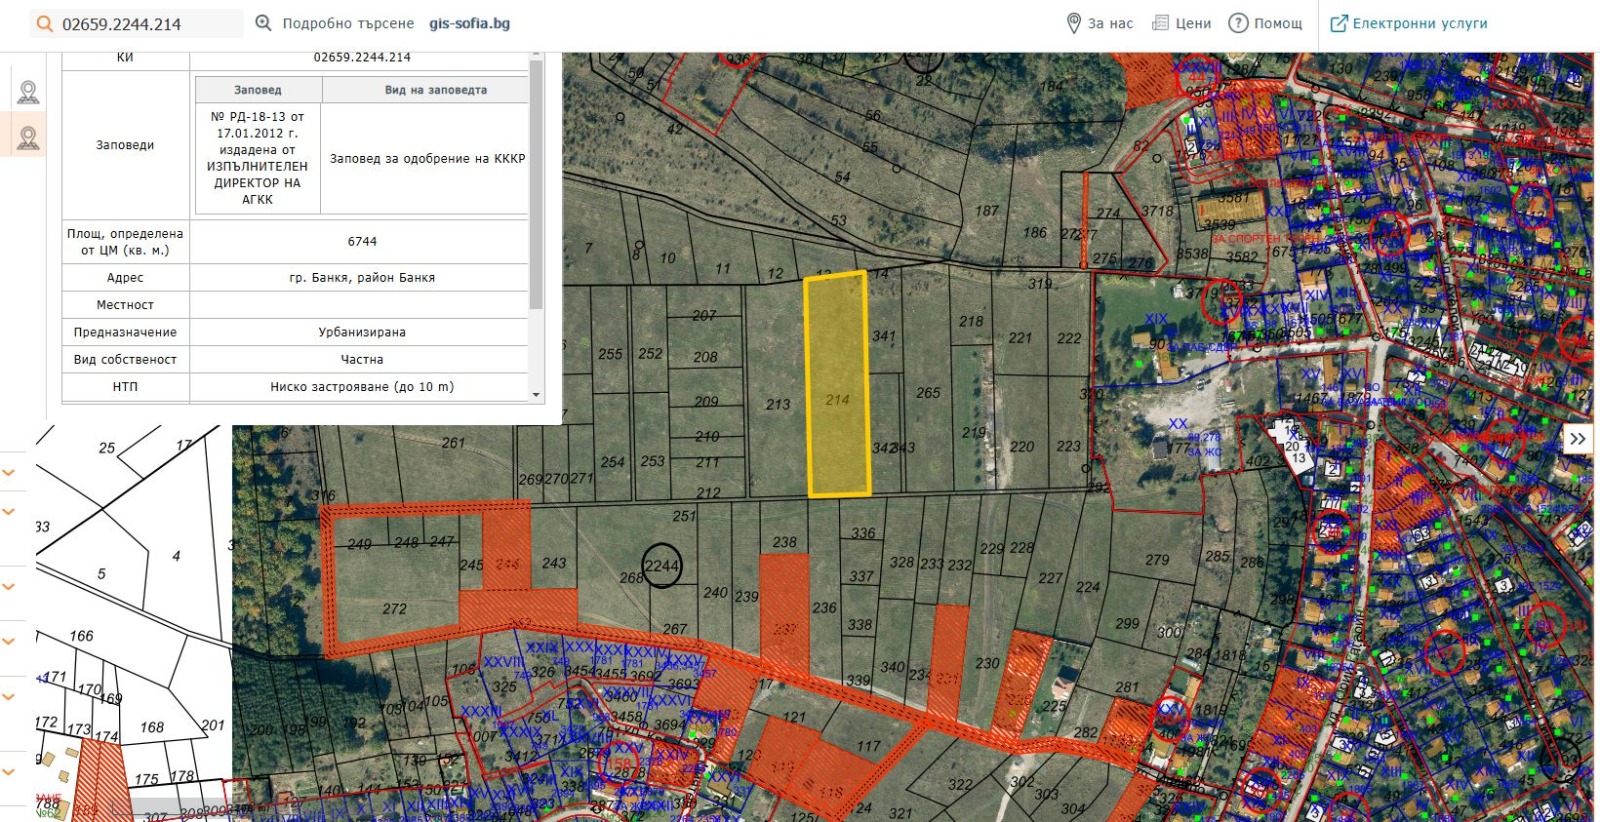The image size is (1600, 822).
Task: Select the upper map pin sidebar icon
Action: (28, 93)
